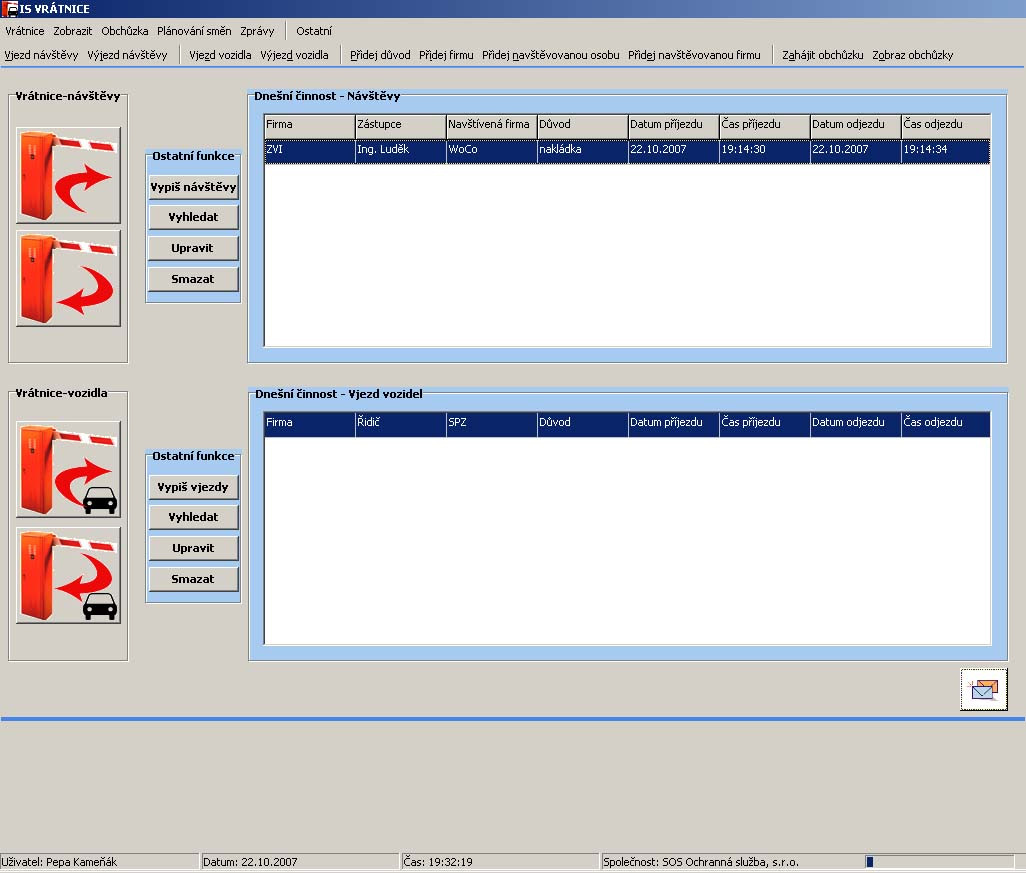Select Výjezd vozidla toolbar item
The width and height of the screenshot is (1026, 873).
pyautogui.click(x=294, y=55)
